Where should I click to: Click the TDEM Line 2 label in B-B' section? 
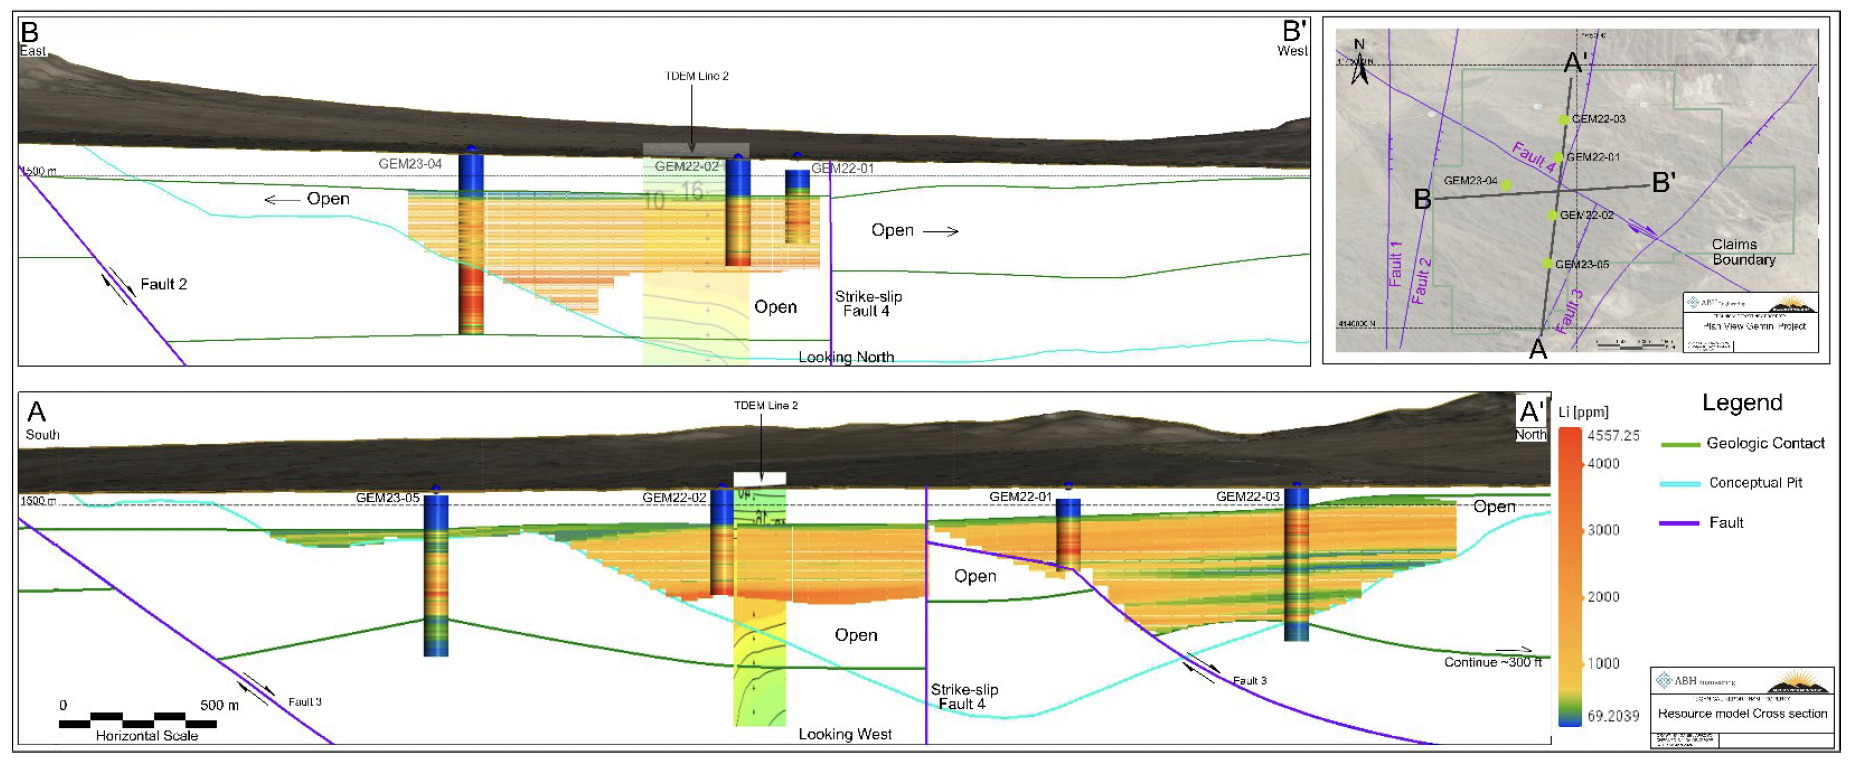point(697,76)
